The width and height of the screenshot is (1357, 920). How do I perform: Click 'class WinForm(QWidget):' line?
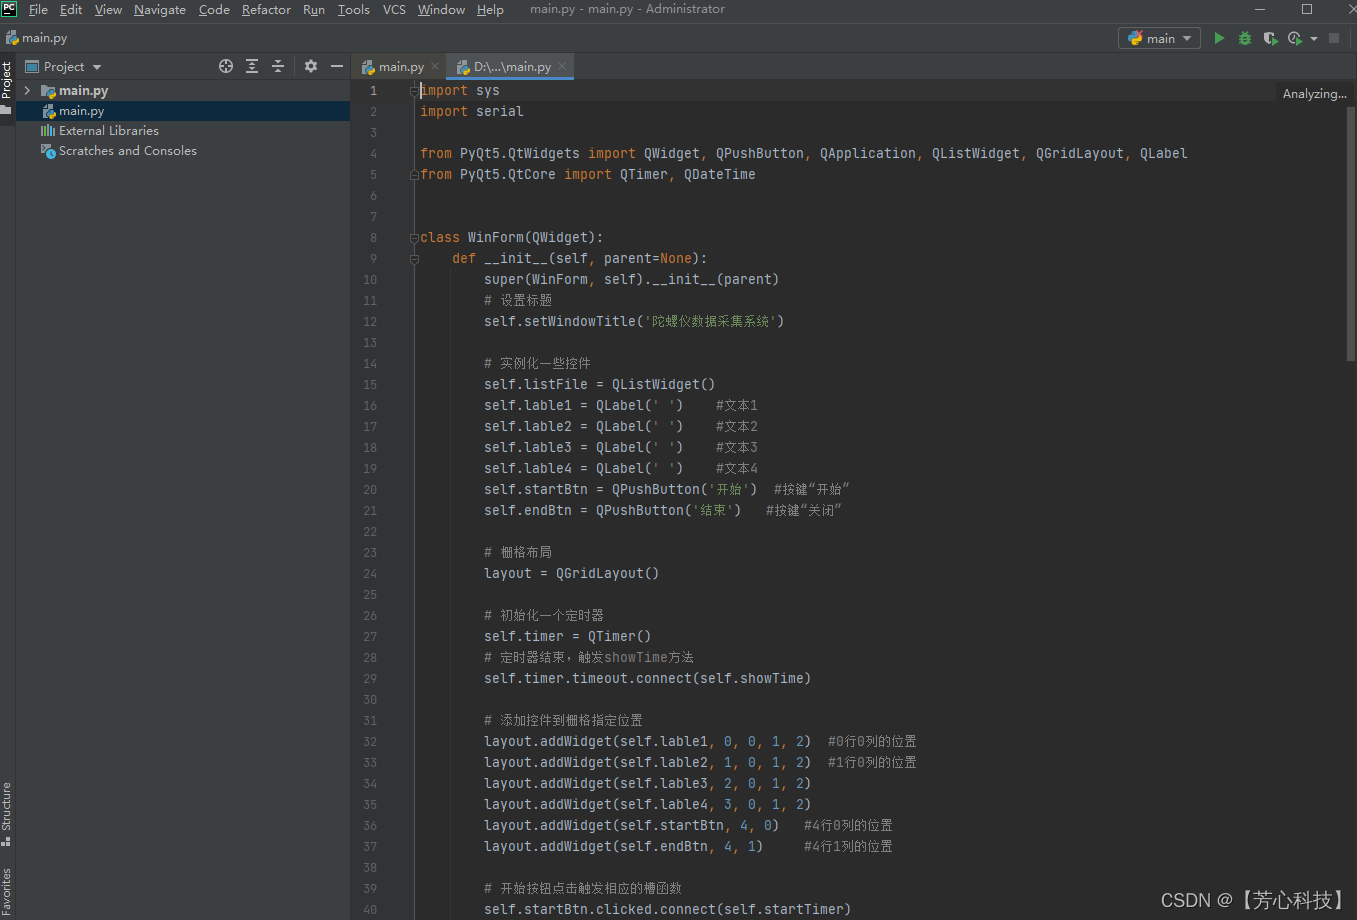(x=512, y=238)
